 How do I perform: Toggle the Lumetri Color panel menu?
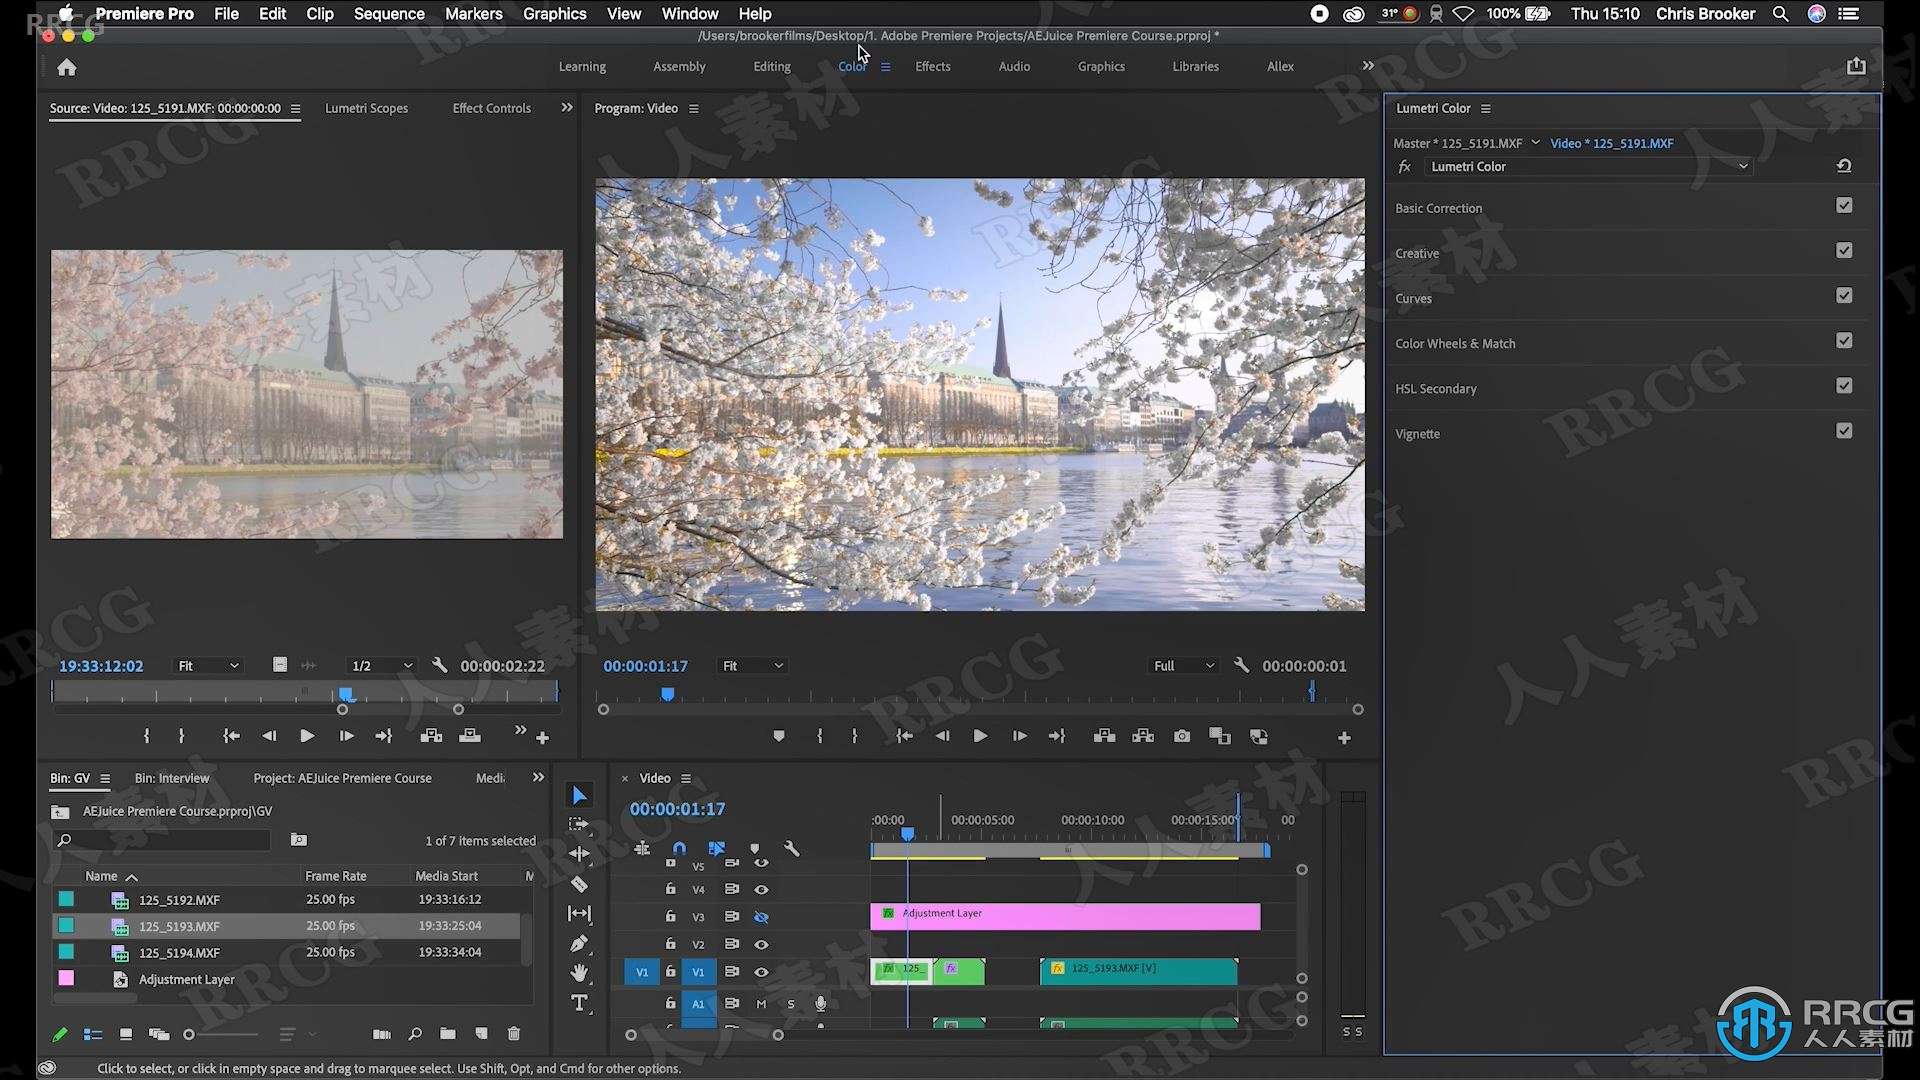click(1486, 108)
